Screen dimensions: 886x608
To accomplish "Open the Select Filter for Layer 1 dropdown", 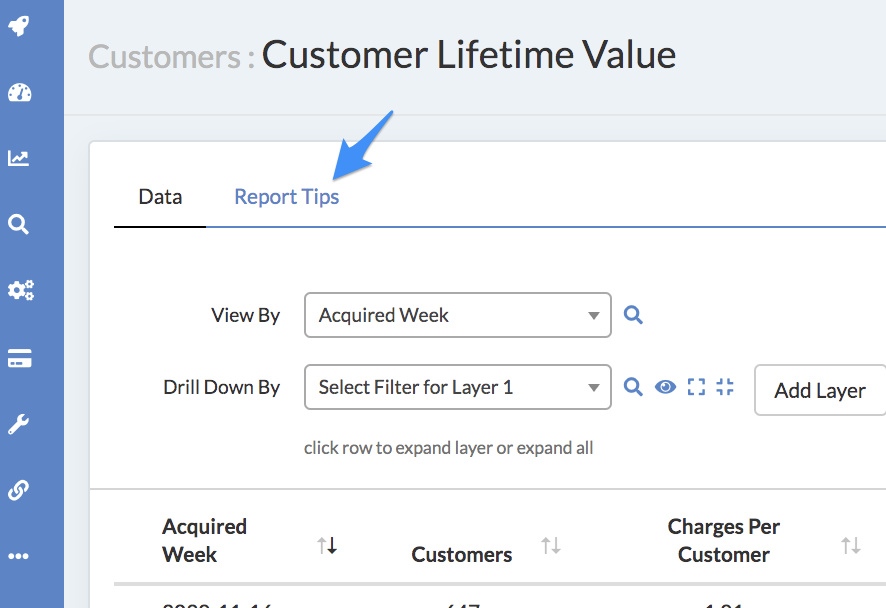I will 457,387.
